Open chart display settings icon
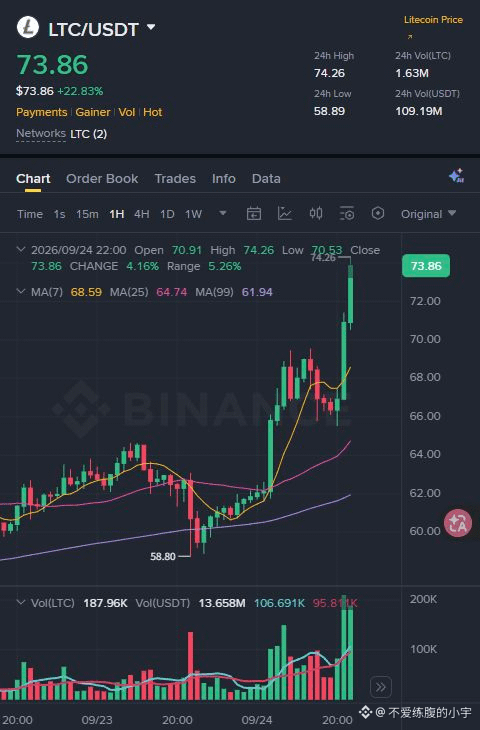 (x=347, y=214)
